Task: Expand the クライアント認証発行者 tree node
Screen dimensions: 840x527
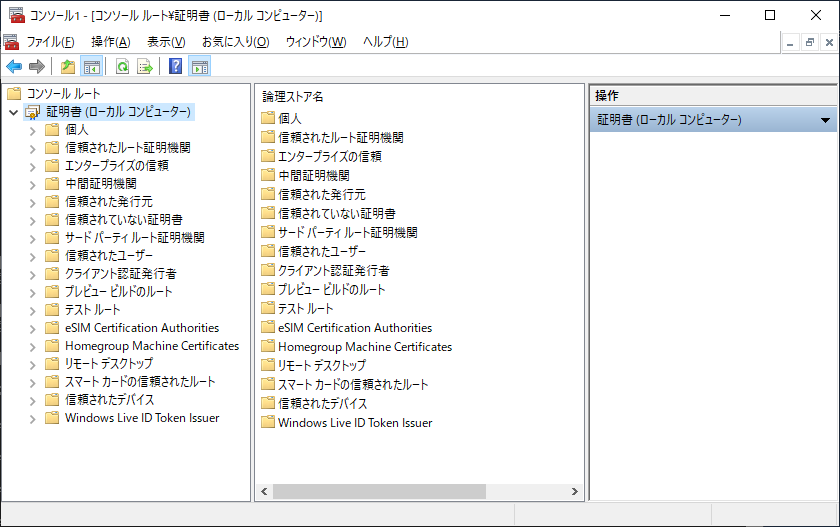Action: [33, 275]
